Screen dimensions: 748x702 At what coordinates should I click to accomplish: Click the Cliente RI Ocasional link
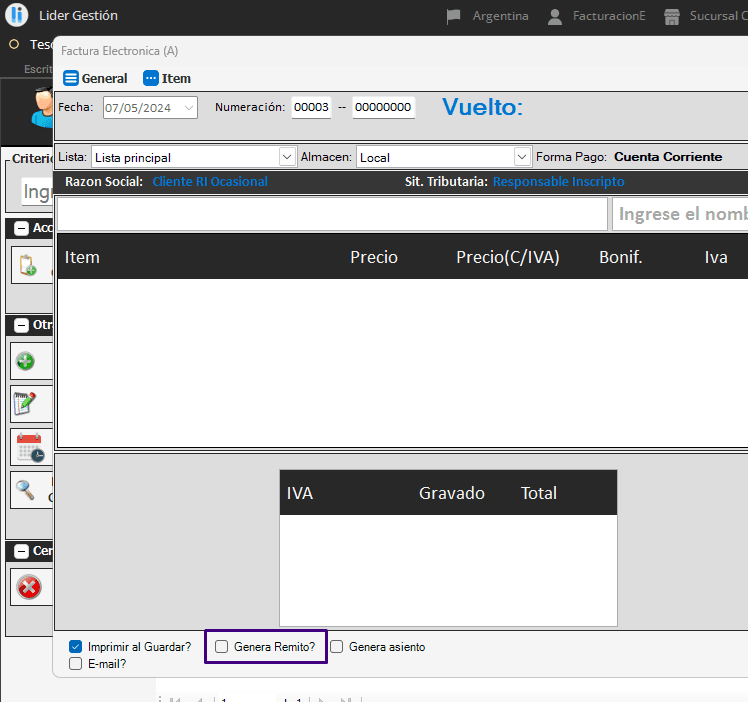(x=210, y=182)
